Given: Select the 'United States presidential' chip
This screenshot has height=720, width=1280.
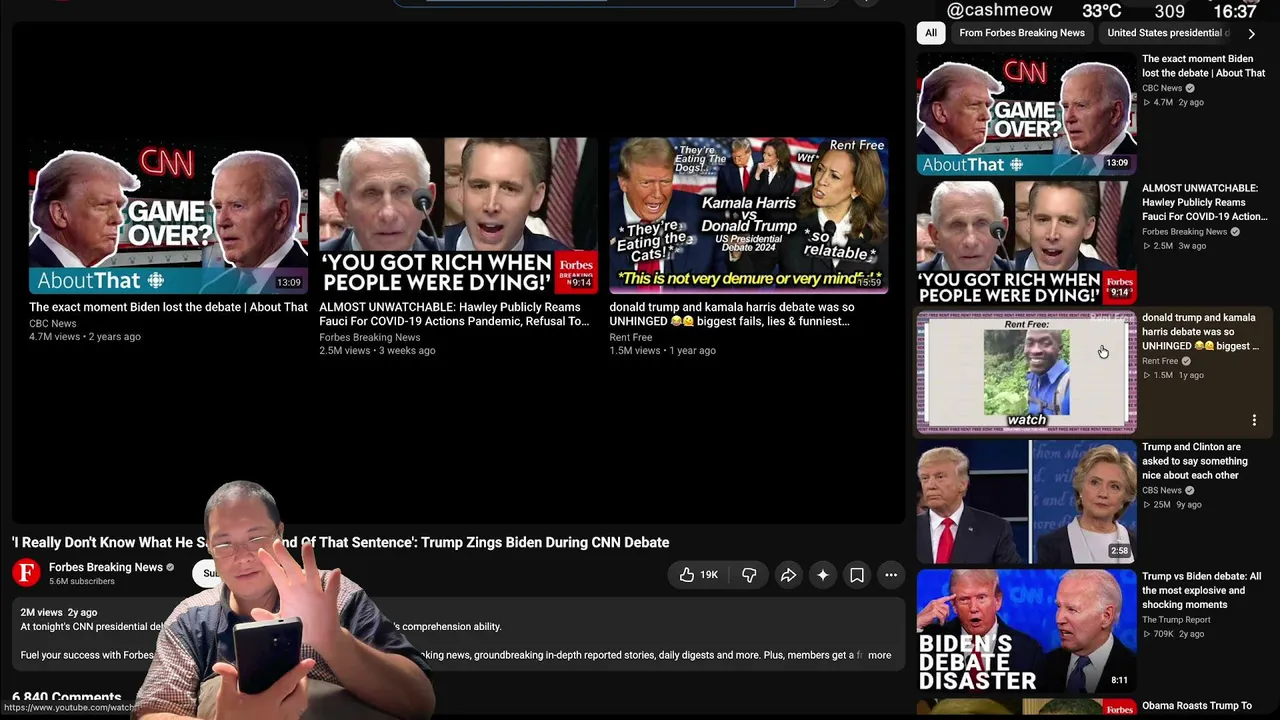Looking at the screenshot, I should pos(1168,33).
